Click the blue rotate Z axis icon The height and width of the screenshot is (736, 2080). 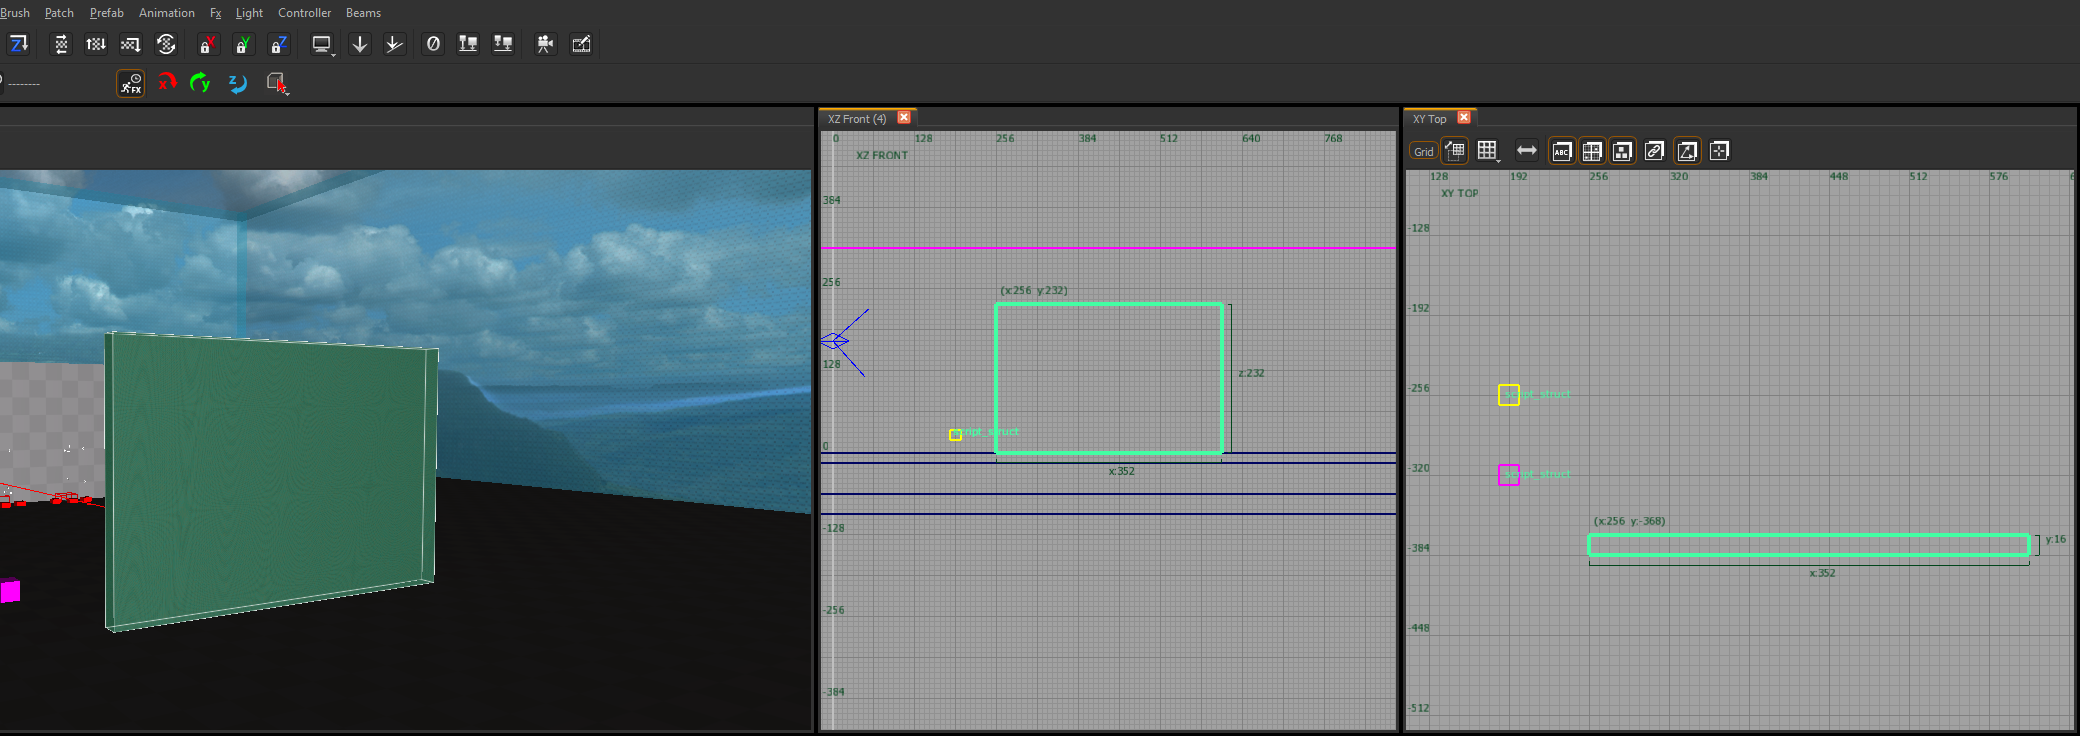237,83
